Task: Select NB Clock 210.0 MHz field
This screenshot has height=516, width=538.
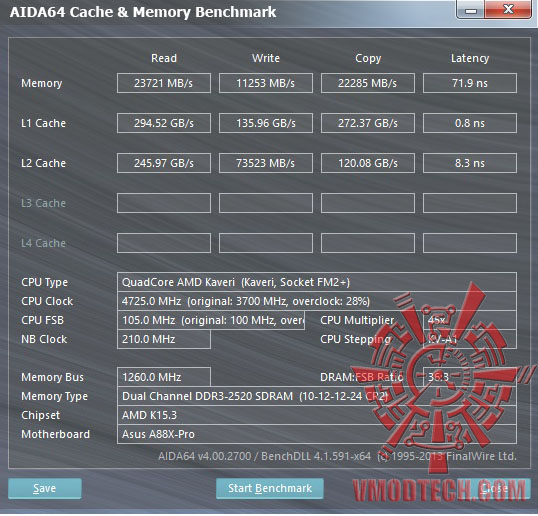Action: pyautogui.click(x=164, y=339)
